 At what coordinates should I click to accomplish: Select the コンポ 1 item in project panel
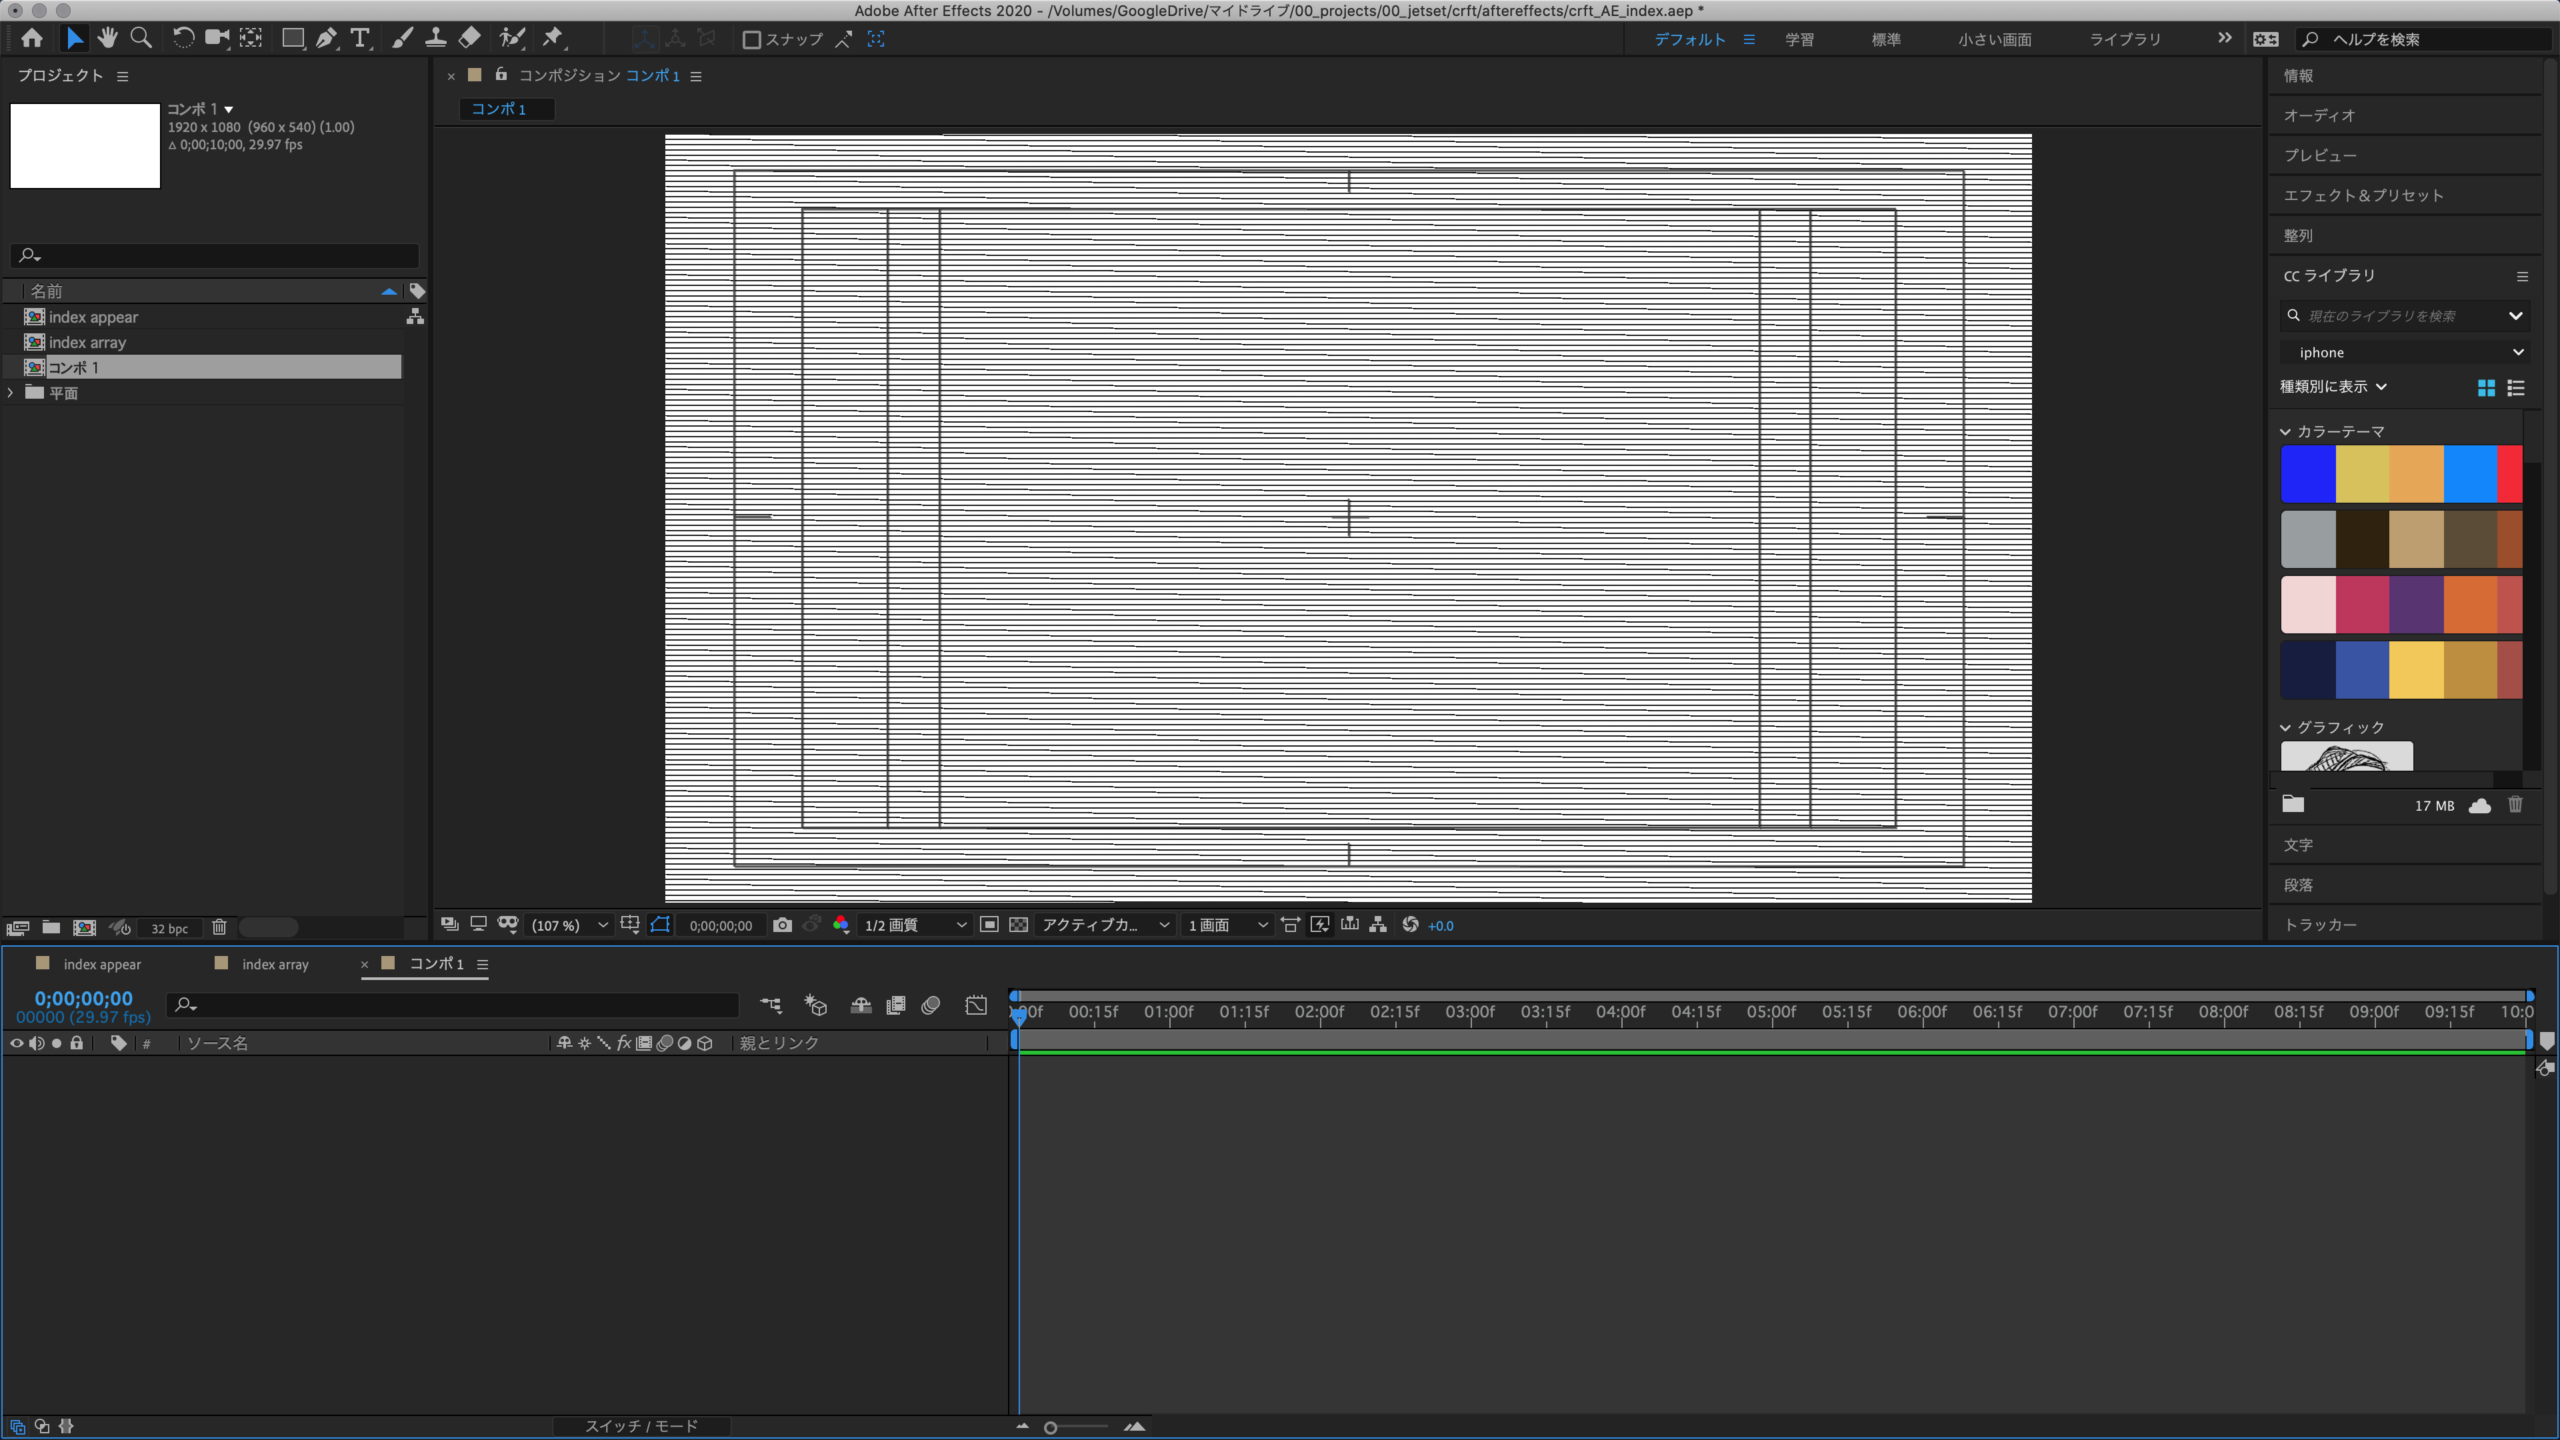click(x=73, y=367)
